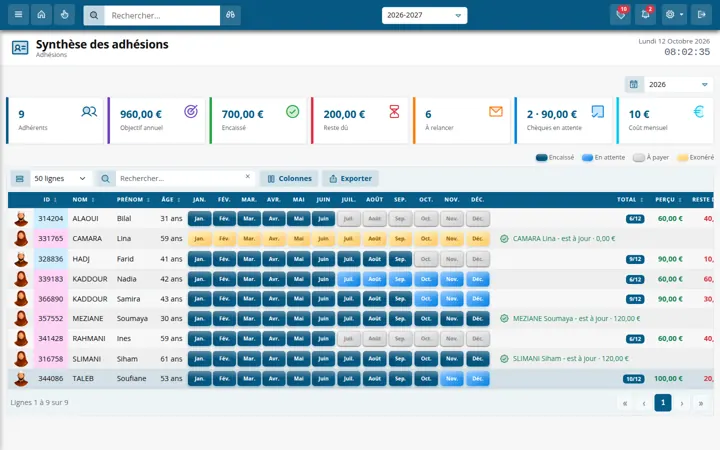The height and width of the screenshot is (450, 720).
Task: Open the 2026-2027 season dropdown
Action: 424,15
